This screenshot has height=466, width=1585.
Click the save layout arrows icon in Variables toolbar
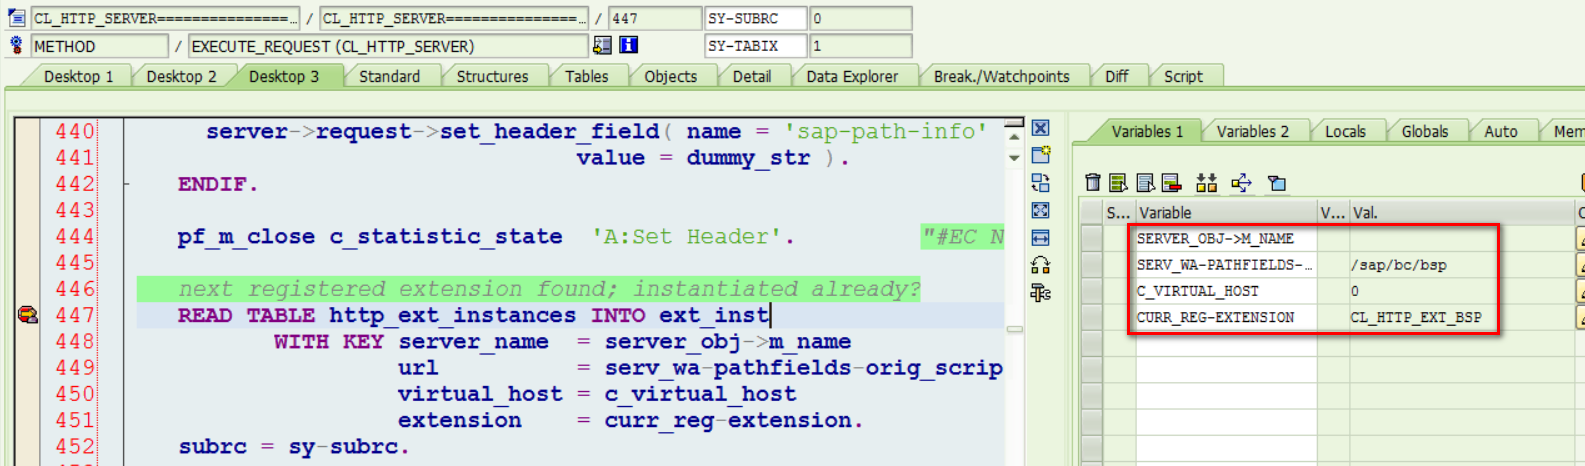pos(1207,182)
